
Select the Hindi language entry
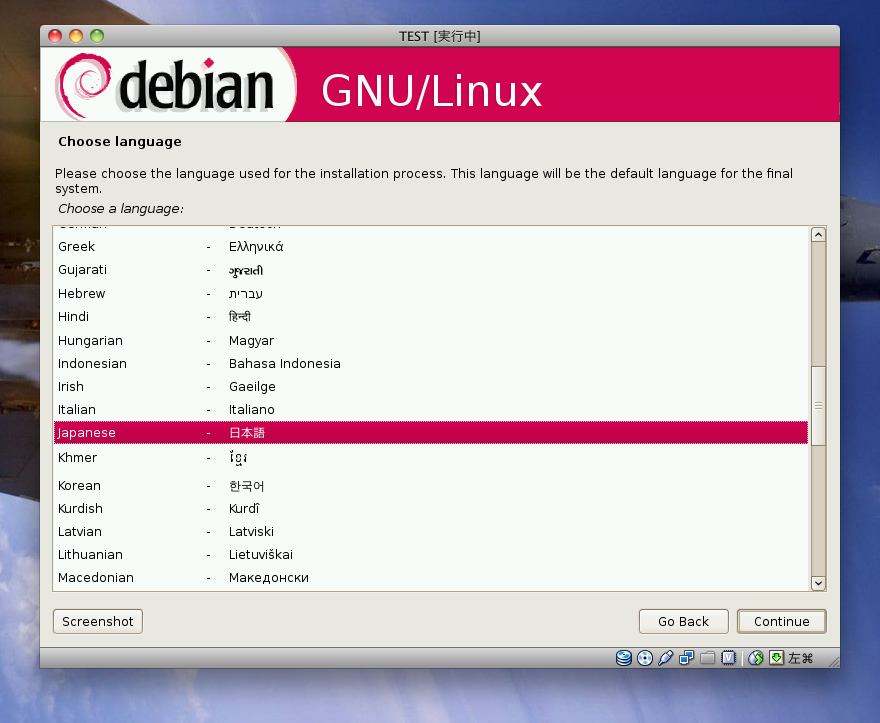point(431,317)
